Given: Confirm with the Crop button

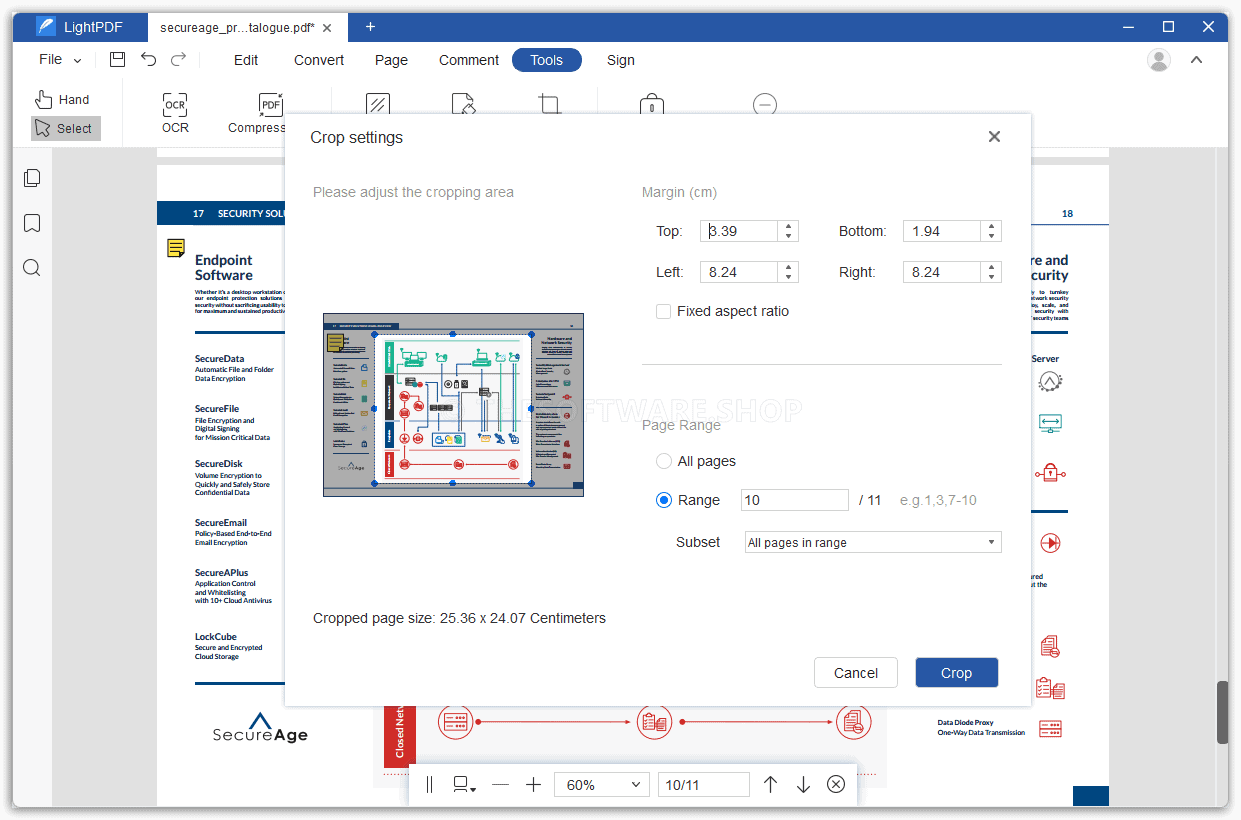Looking at the screenshot, I should pyautogui.click(x=957, y=673).
